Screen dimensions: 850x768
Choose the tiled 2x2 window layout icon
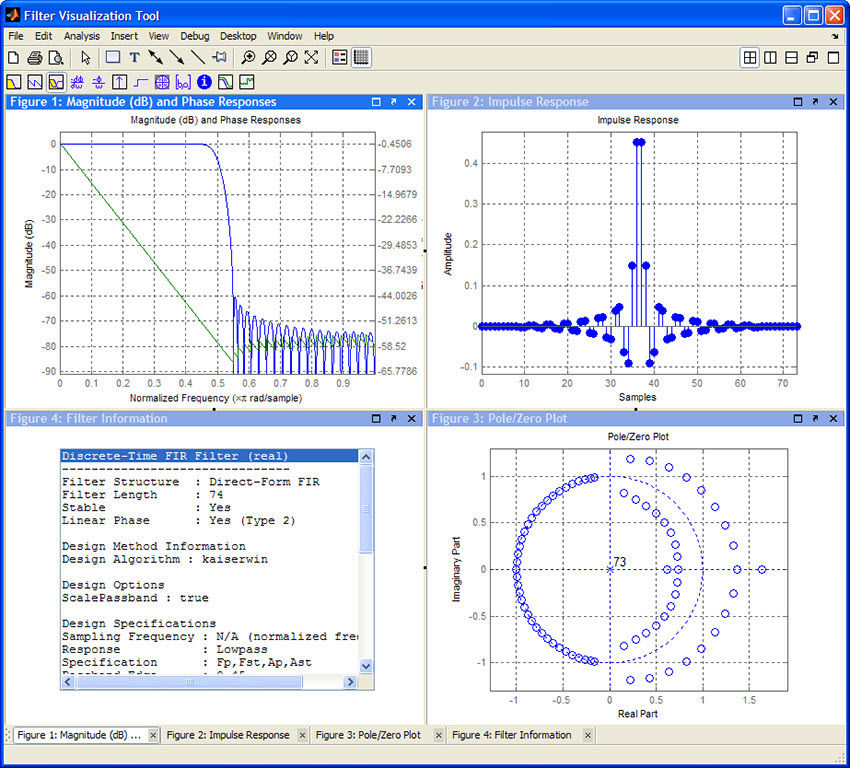(749, 58)
